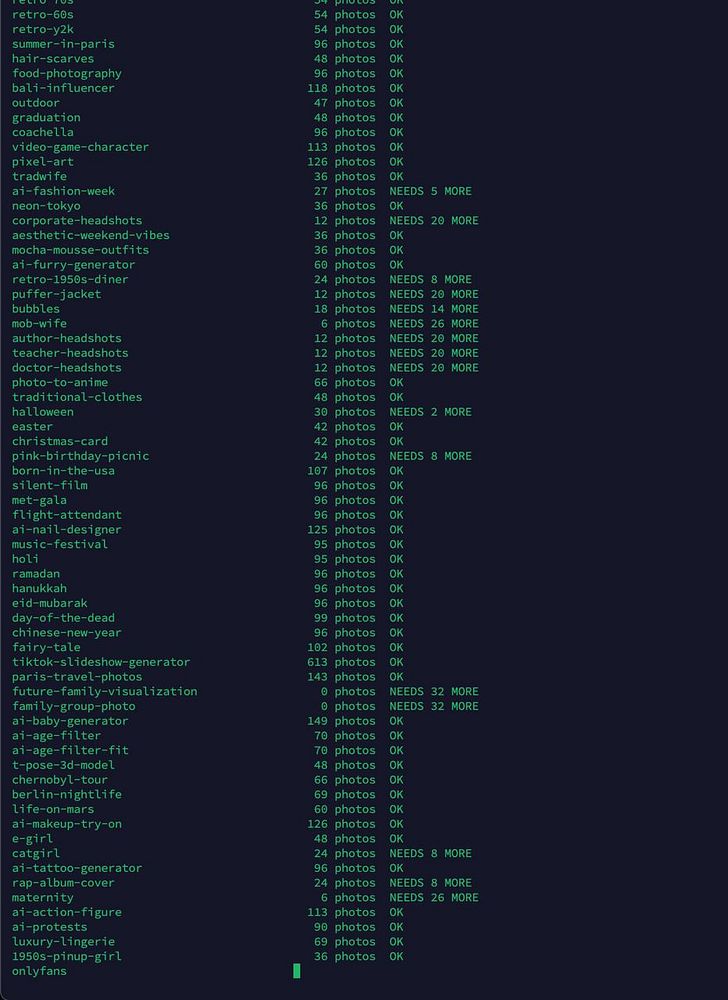Click the future-family-visualization entry
The image size is (728, 1000).
pos(105,691)
